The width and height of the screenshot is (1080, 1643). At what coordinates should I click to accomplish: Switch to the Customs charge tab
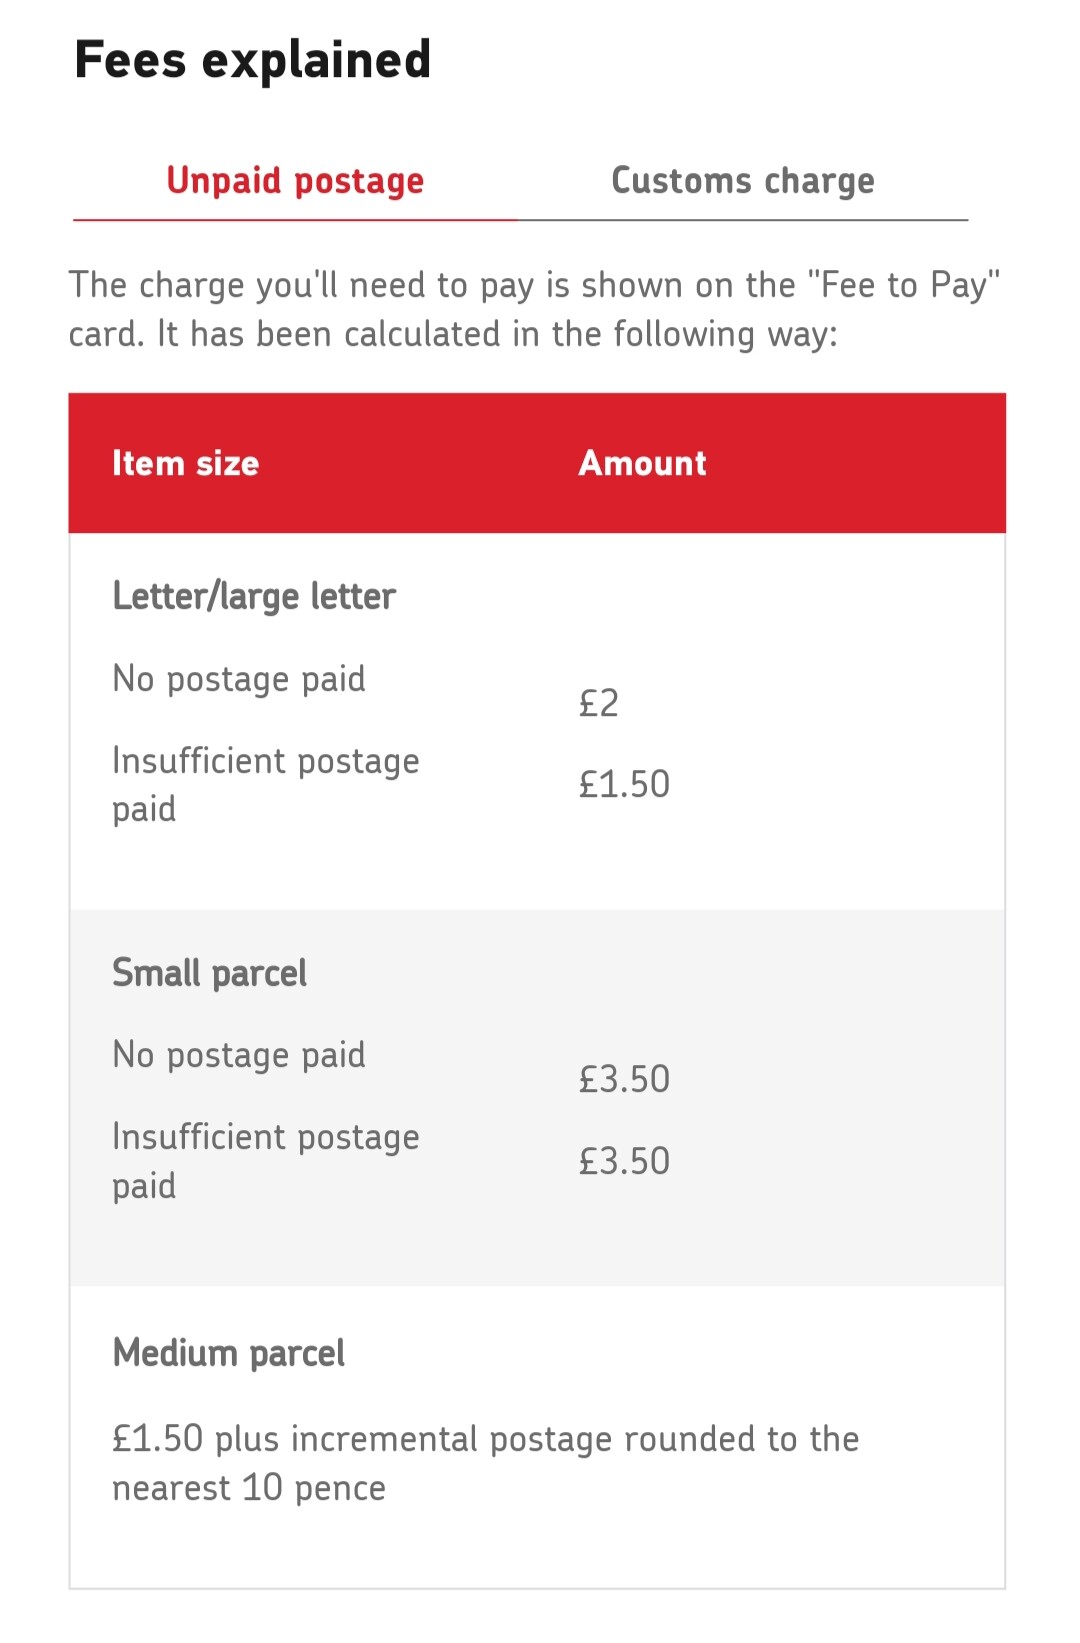(743, 181)
